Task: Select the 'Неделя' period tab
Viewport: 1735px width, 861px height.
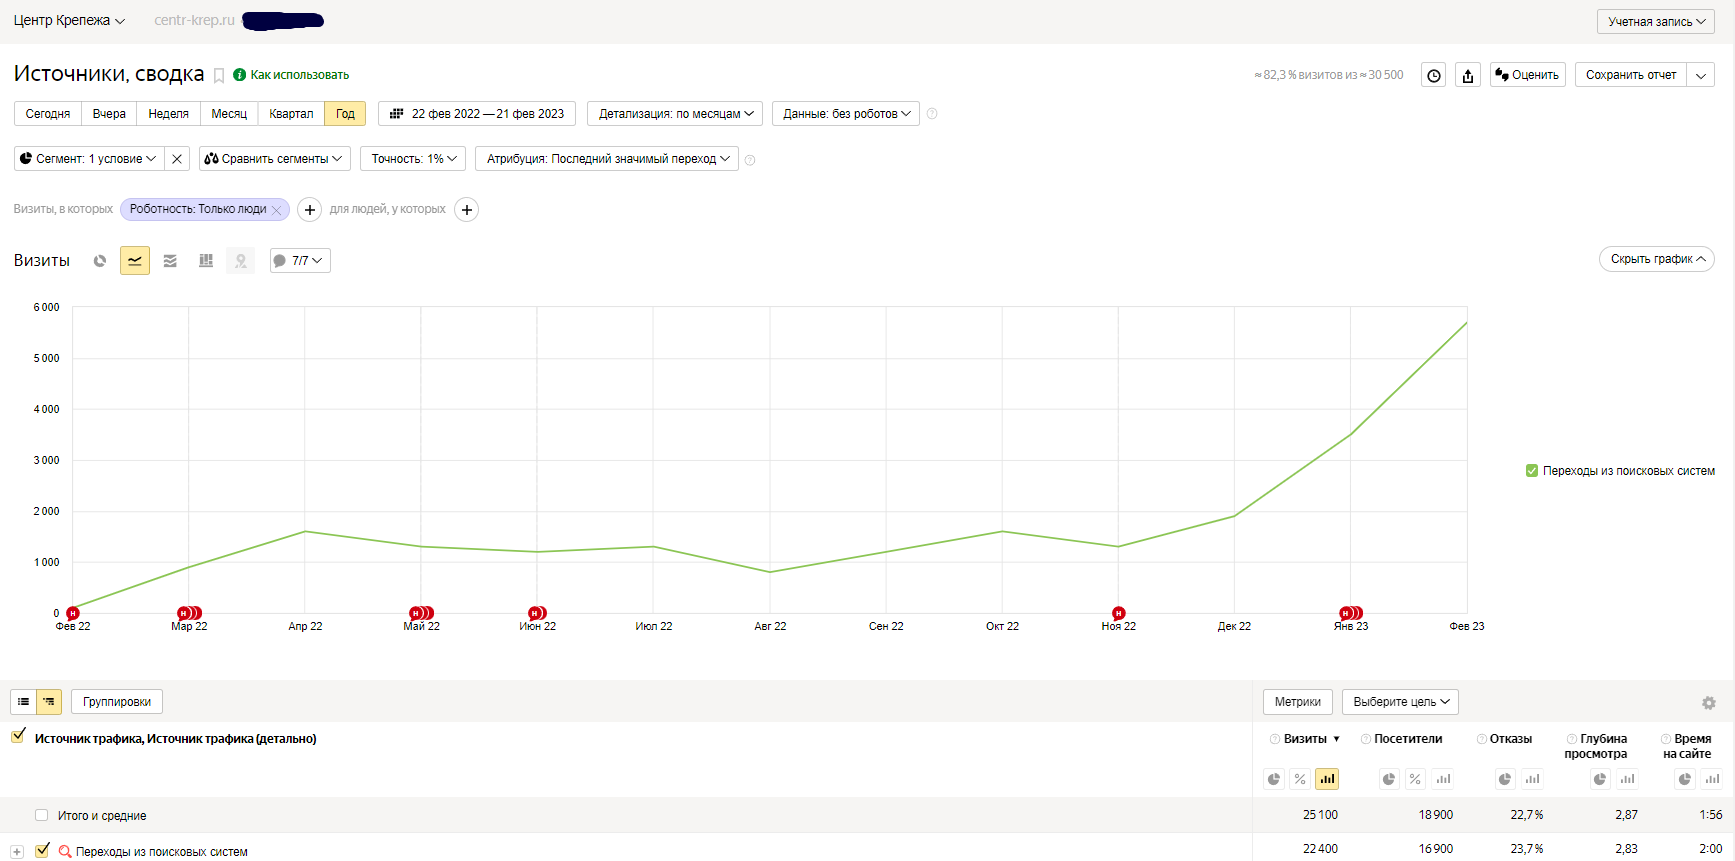Action: [168, 114]
